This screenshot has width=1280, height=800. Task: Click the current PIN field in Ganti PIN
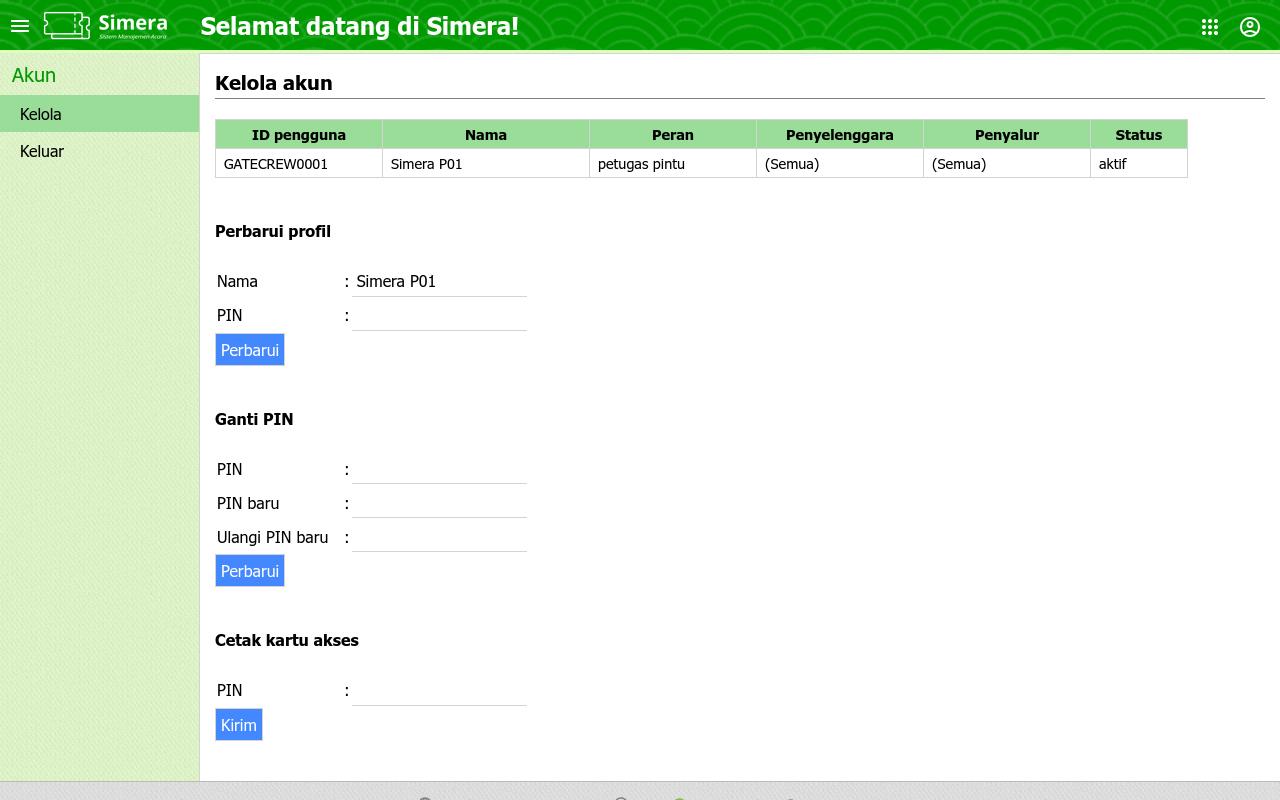pos(439,470)
